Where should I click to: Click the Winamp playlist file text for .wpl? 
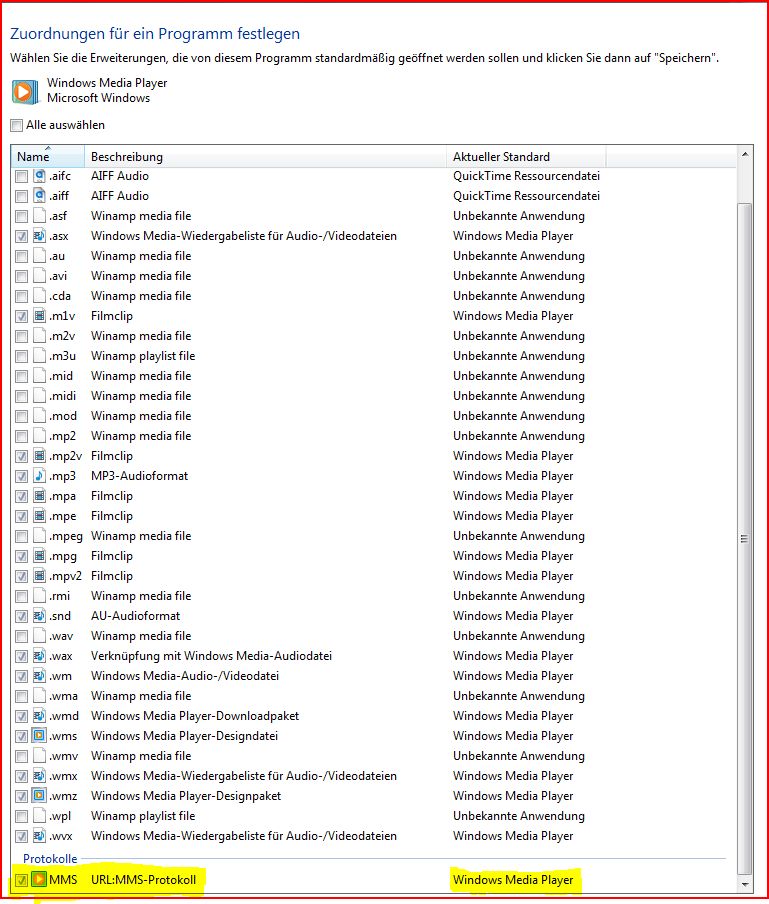click(x=143, y=816)
